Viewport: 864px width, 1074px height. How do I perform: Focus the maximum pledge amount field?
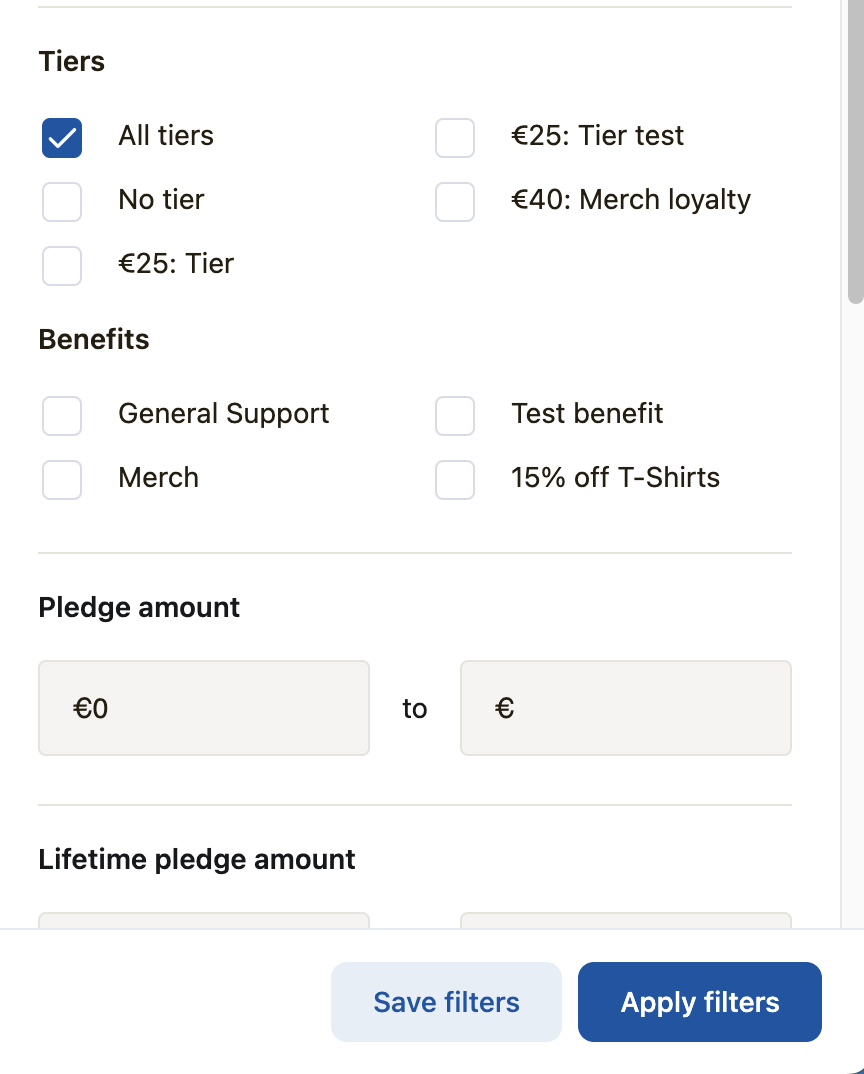[x=626, y=708]
